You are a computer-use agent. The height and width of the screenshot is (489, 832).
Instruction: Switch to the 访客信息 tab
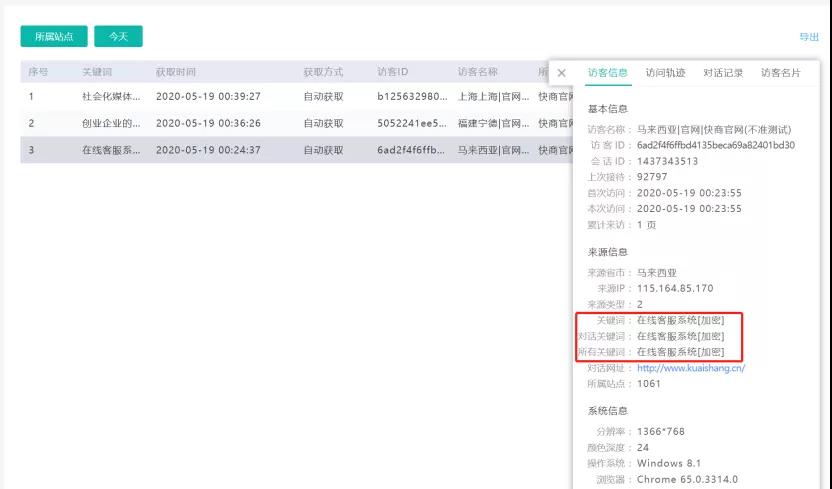tap(608, 73)
